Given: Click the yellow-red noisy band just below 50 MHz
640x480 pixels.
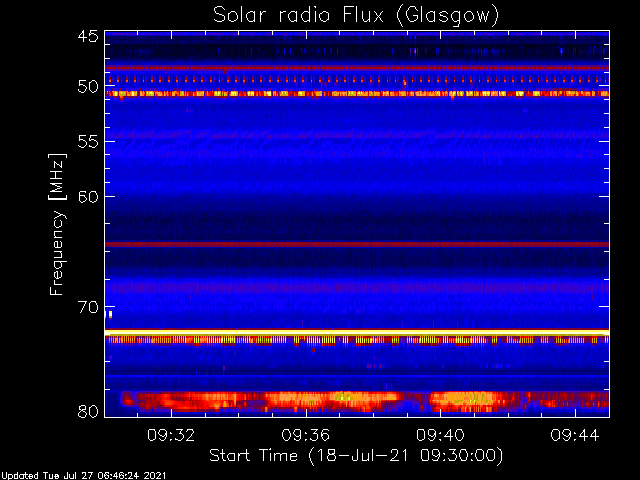Looking at the screenshot, I should (x=357, y=94).
